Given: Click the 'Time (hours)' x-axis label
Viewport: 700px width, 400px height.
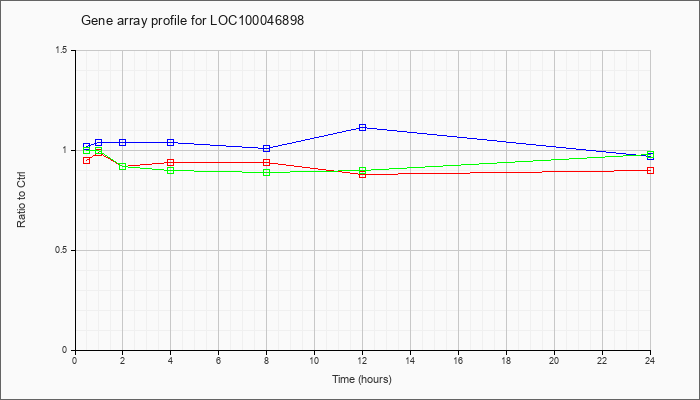Looking at the screenshot, I should tap(362, 379).
